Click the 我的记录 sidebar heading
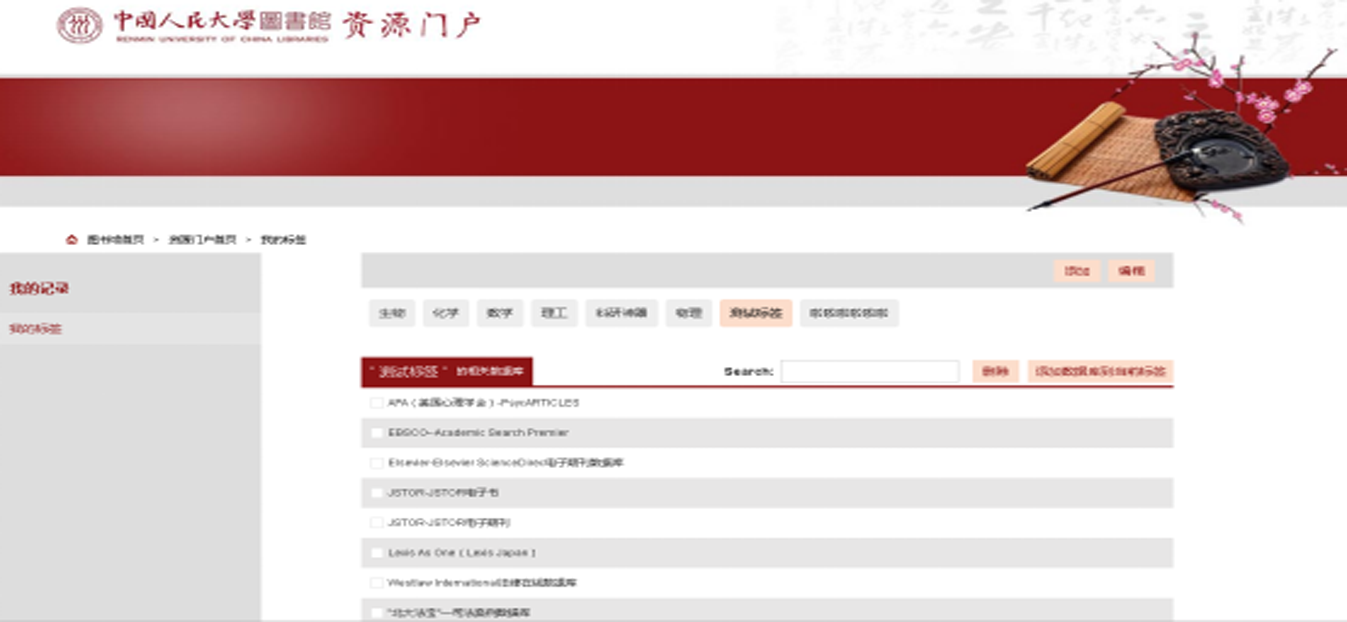The width and height of the screenshot is (1347, 622). 39,289
